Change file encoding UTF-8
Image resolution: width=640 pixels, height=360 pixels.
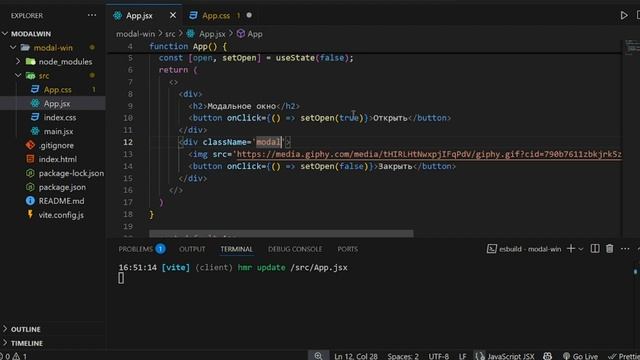point(439,356)
